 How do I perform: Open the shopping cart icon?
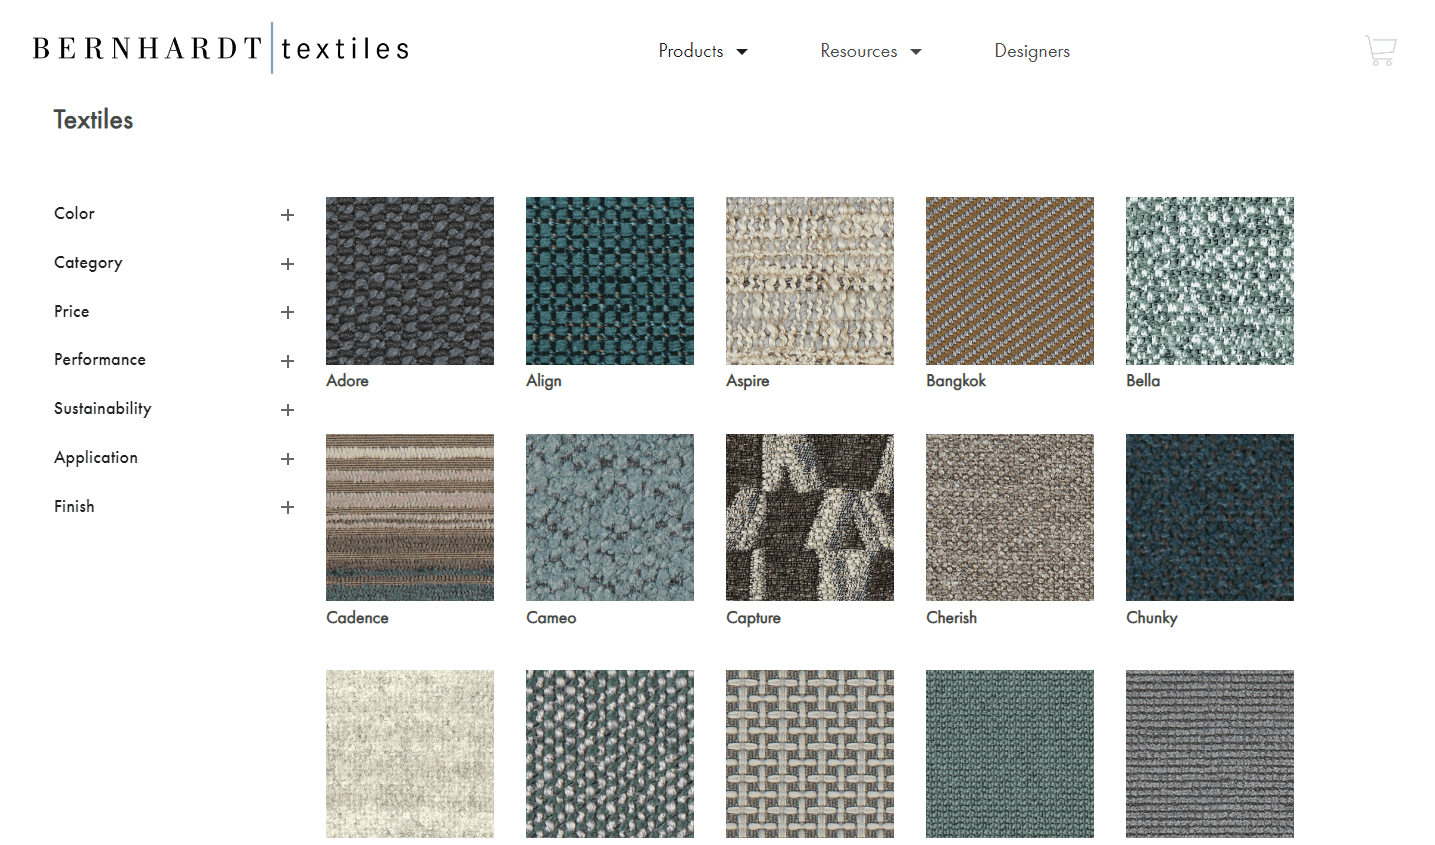(1380, 50)
